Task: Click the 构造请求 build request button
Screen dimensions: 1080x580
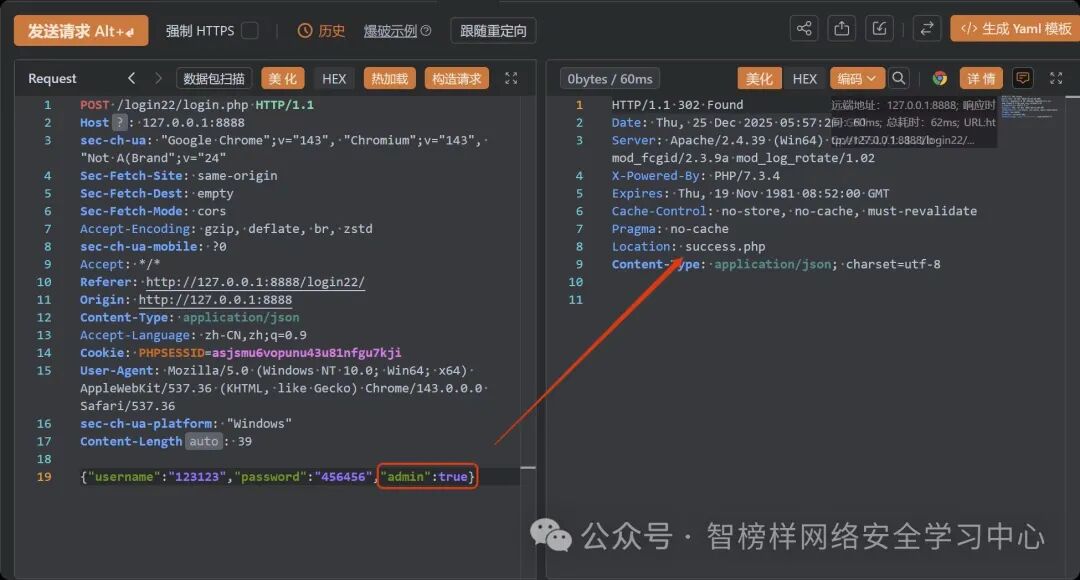Action: [x=457, y=79]
